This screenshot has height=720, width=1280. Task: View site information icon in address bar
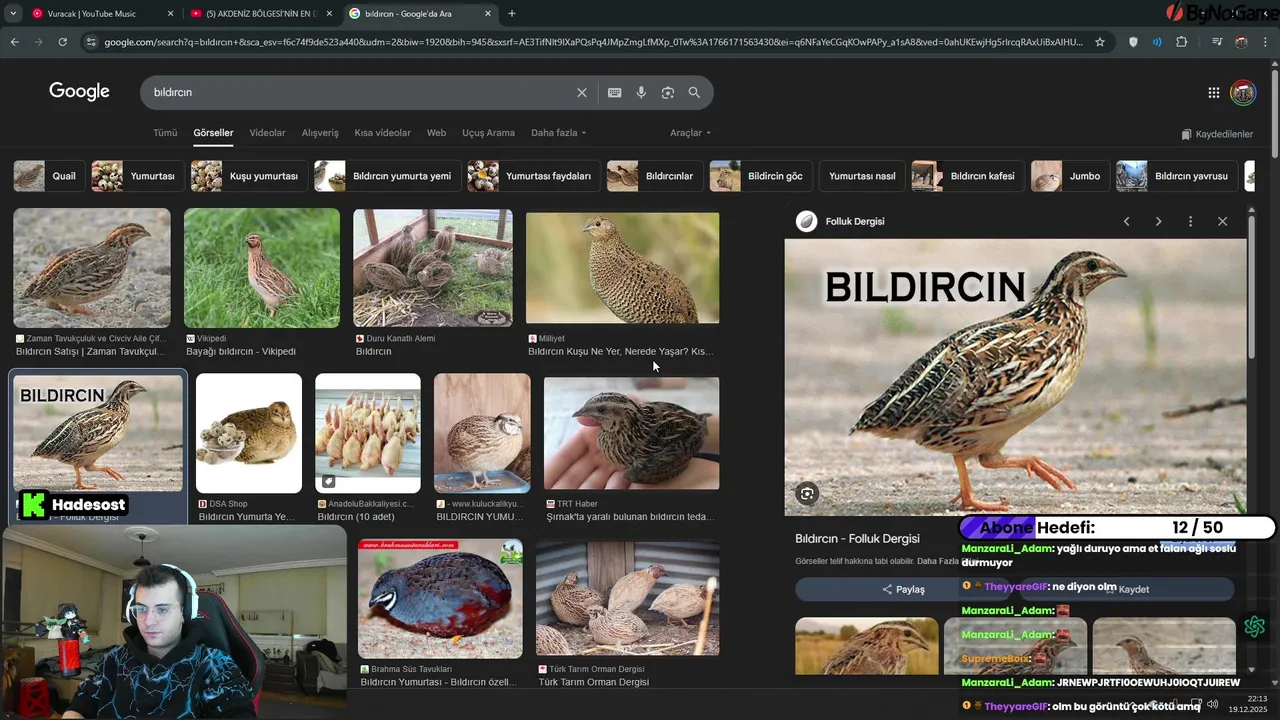click(x=91, y=42)
